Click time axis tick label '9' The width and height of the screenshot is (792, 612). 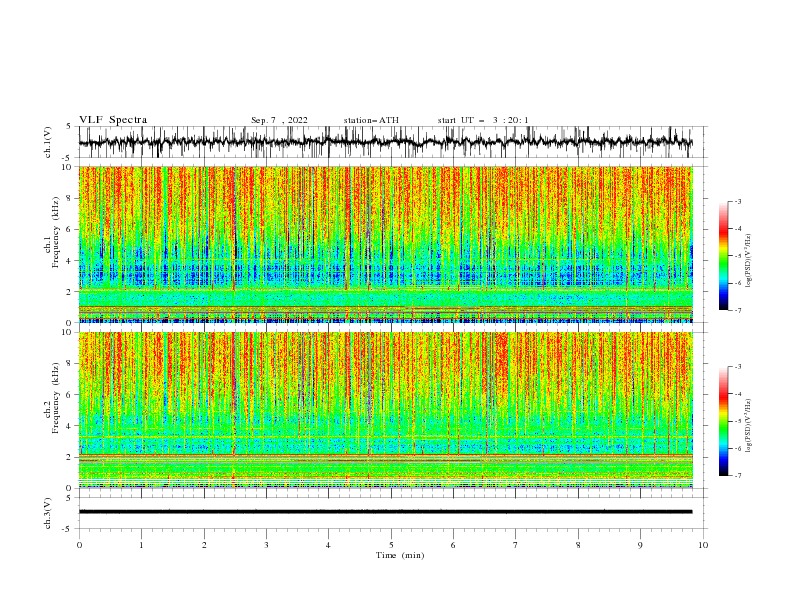[640, 545]
